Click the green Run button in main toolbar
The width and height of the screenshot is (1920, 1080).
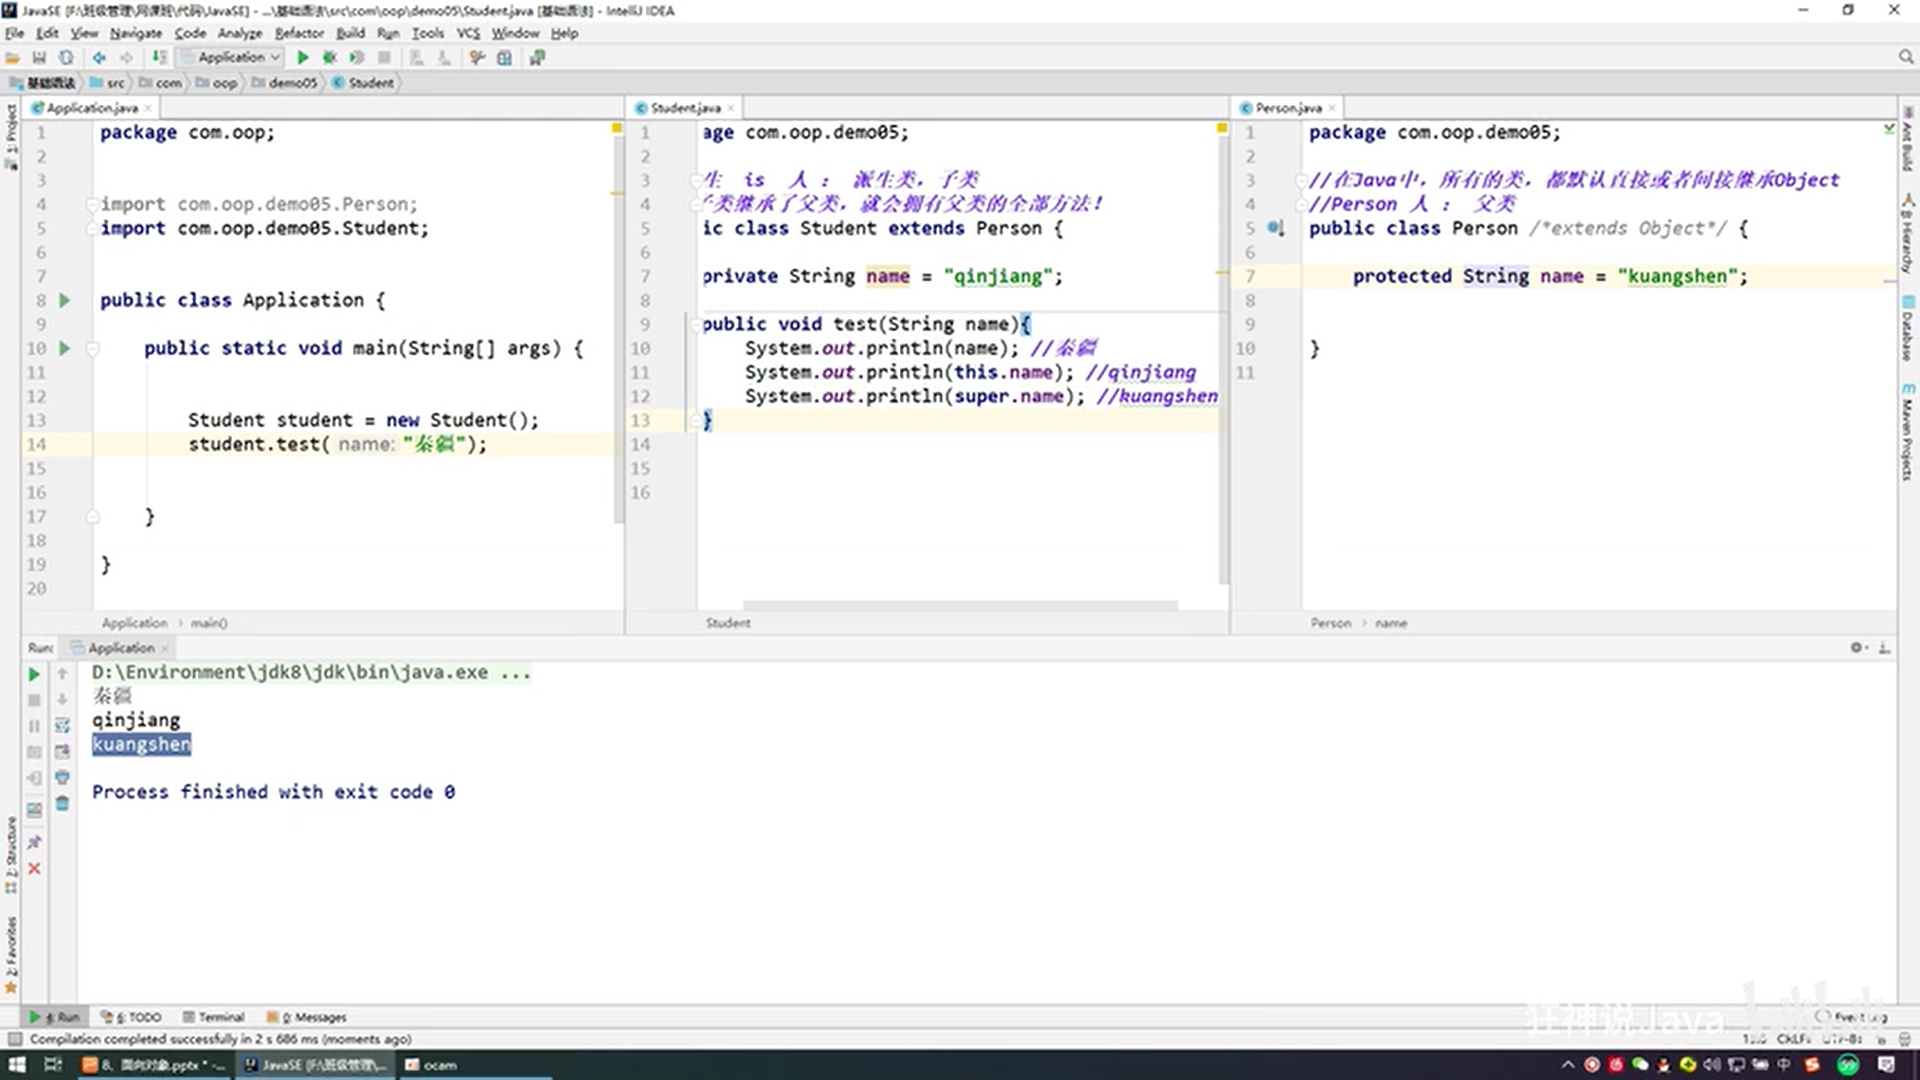pos(303,58)
